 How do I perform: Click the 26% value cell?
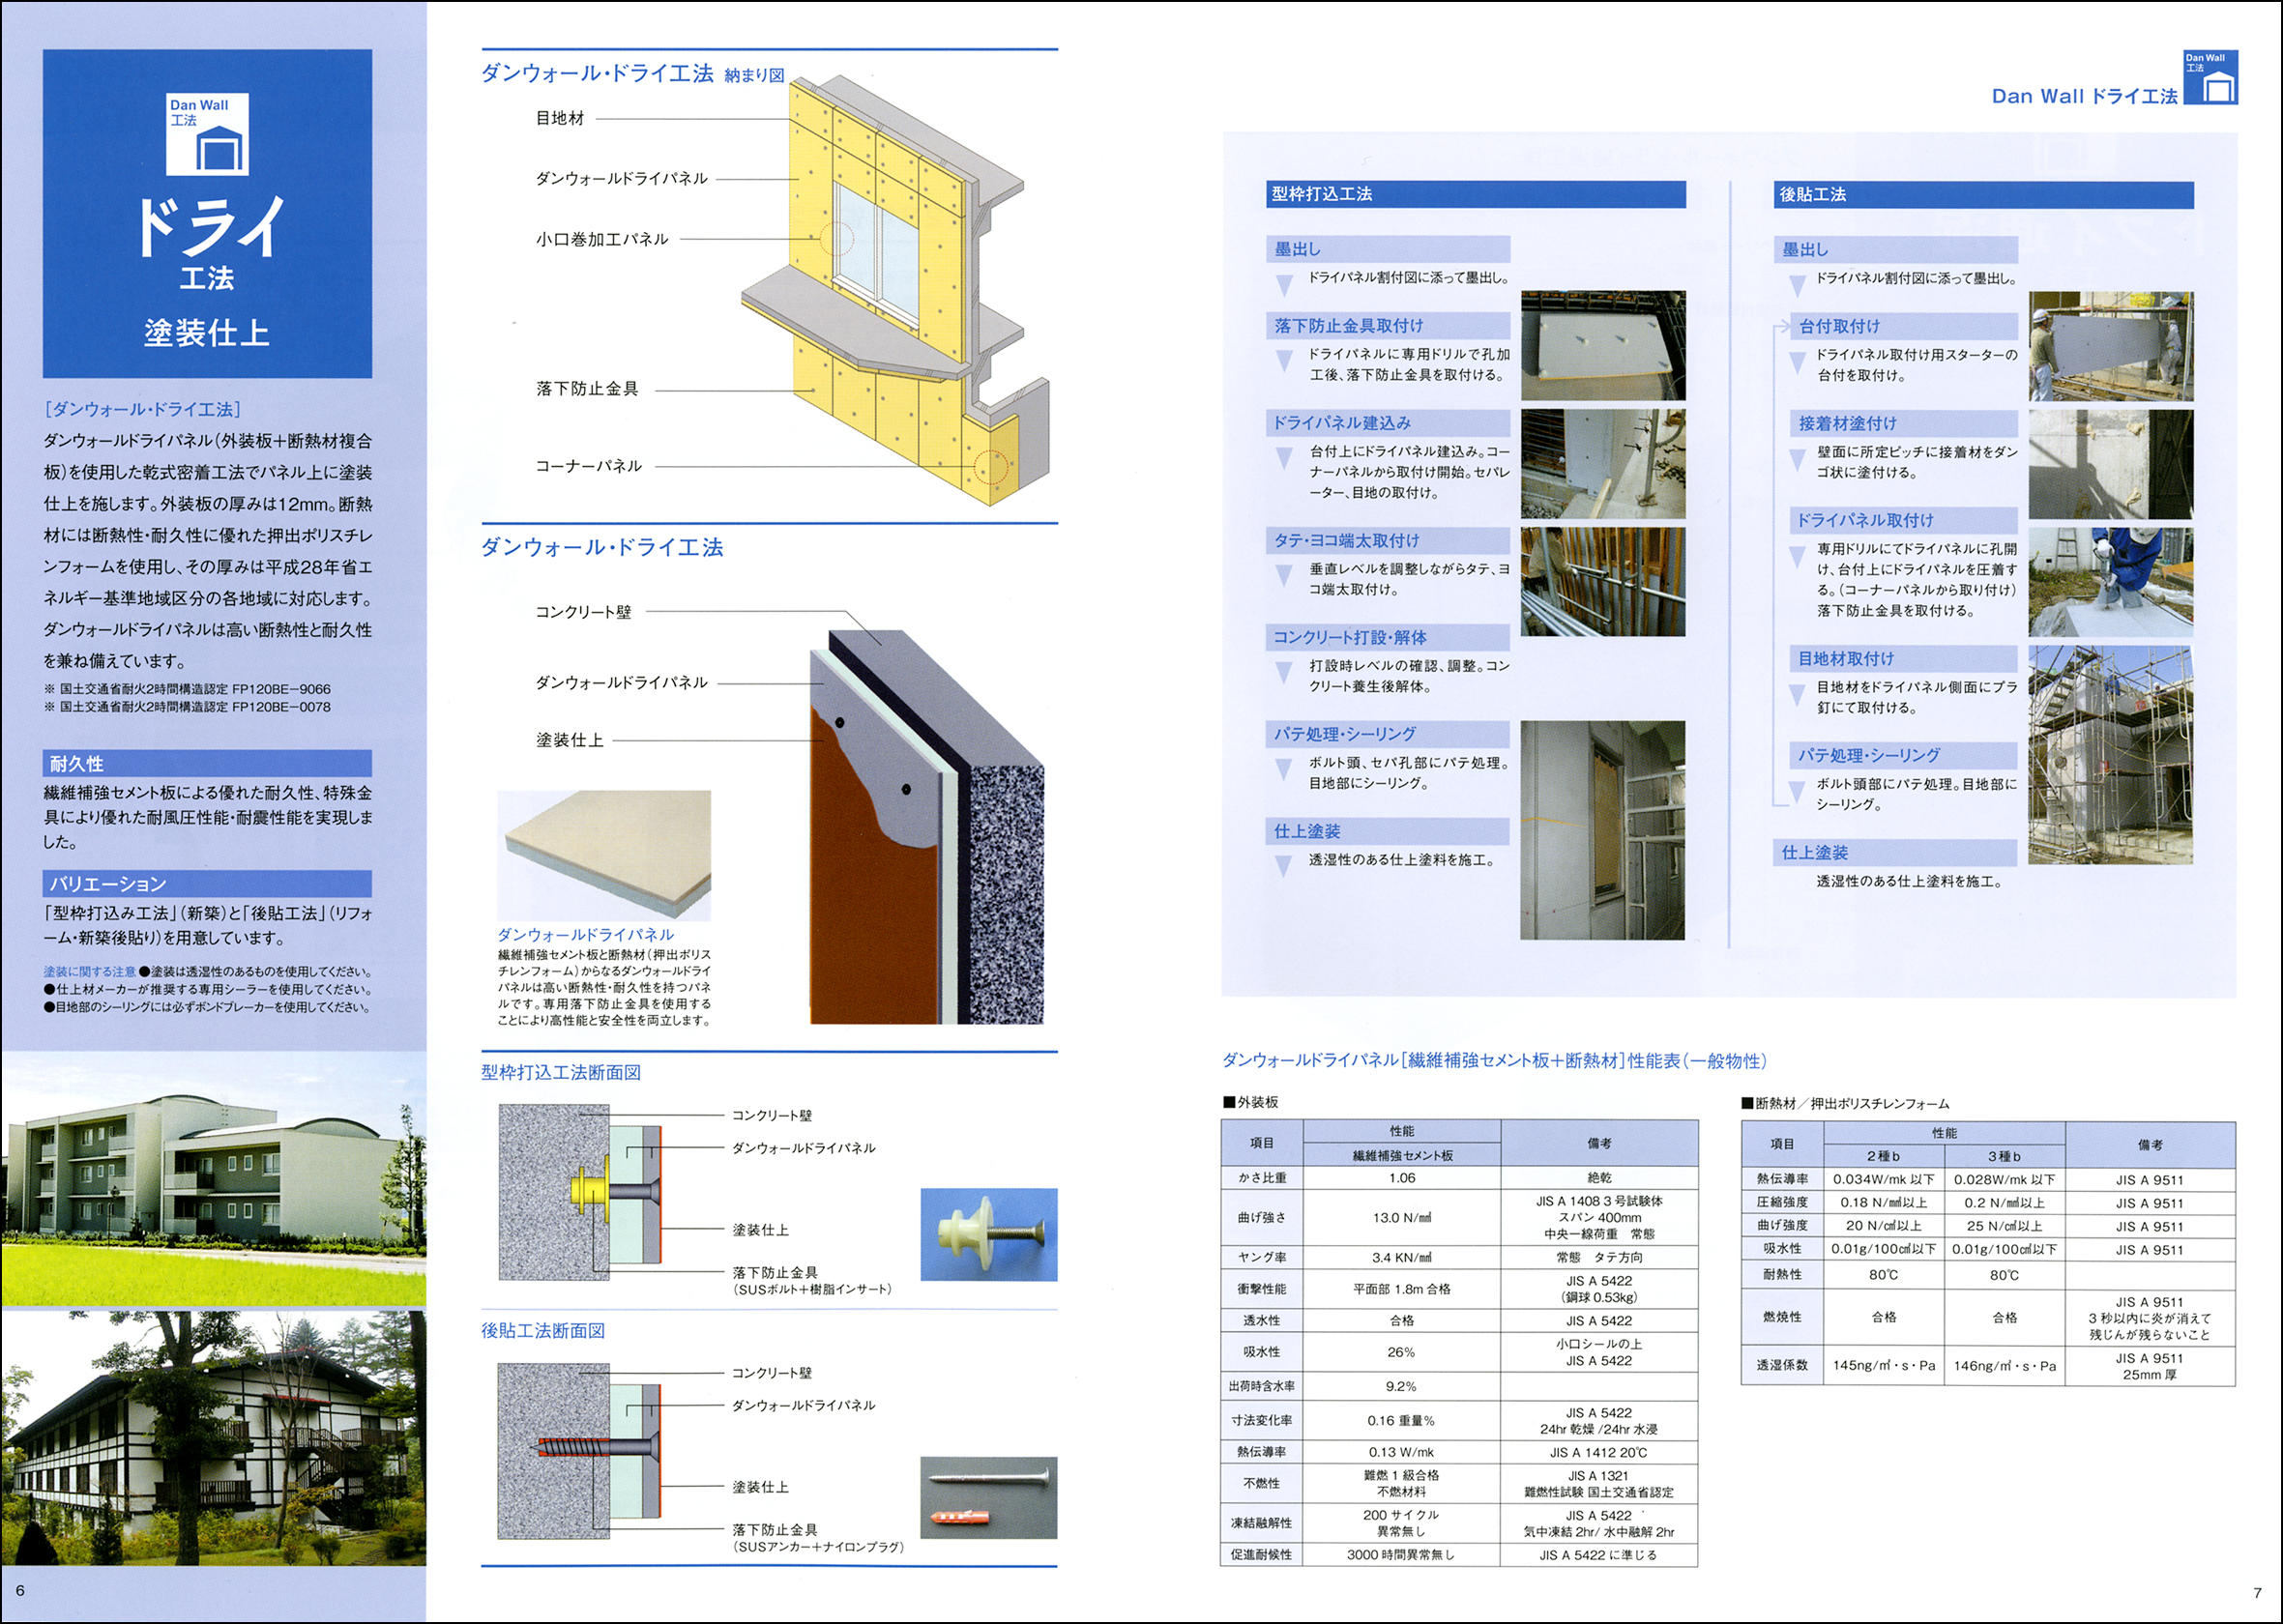pyautogui.click(x=1402, y=1352)
